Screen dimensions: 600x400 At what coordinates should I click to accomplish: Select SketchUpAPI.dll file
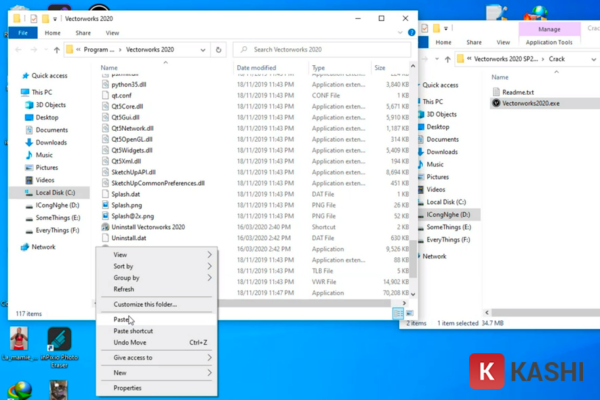coord(134,172)
